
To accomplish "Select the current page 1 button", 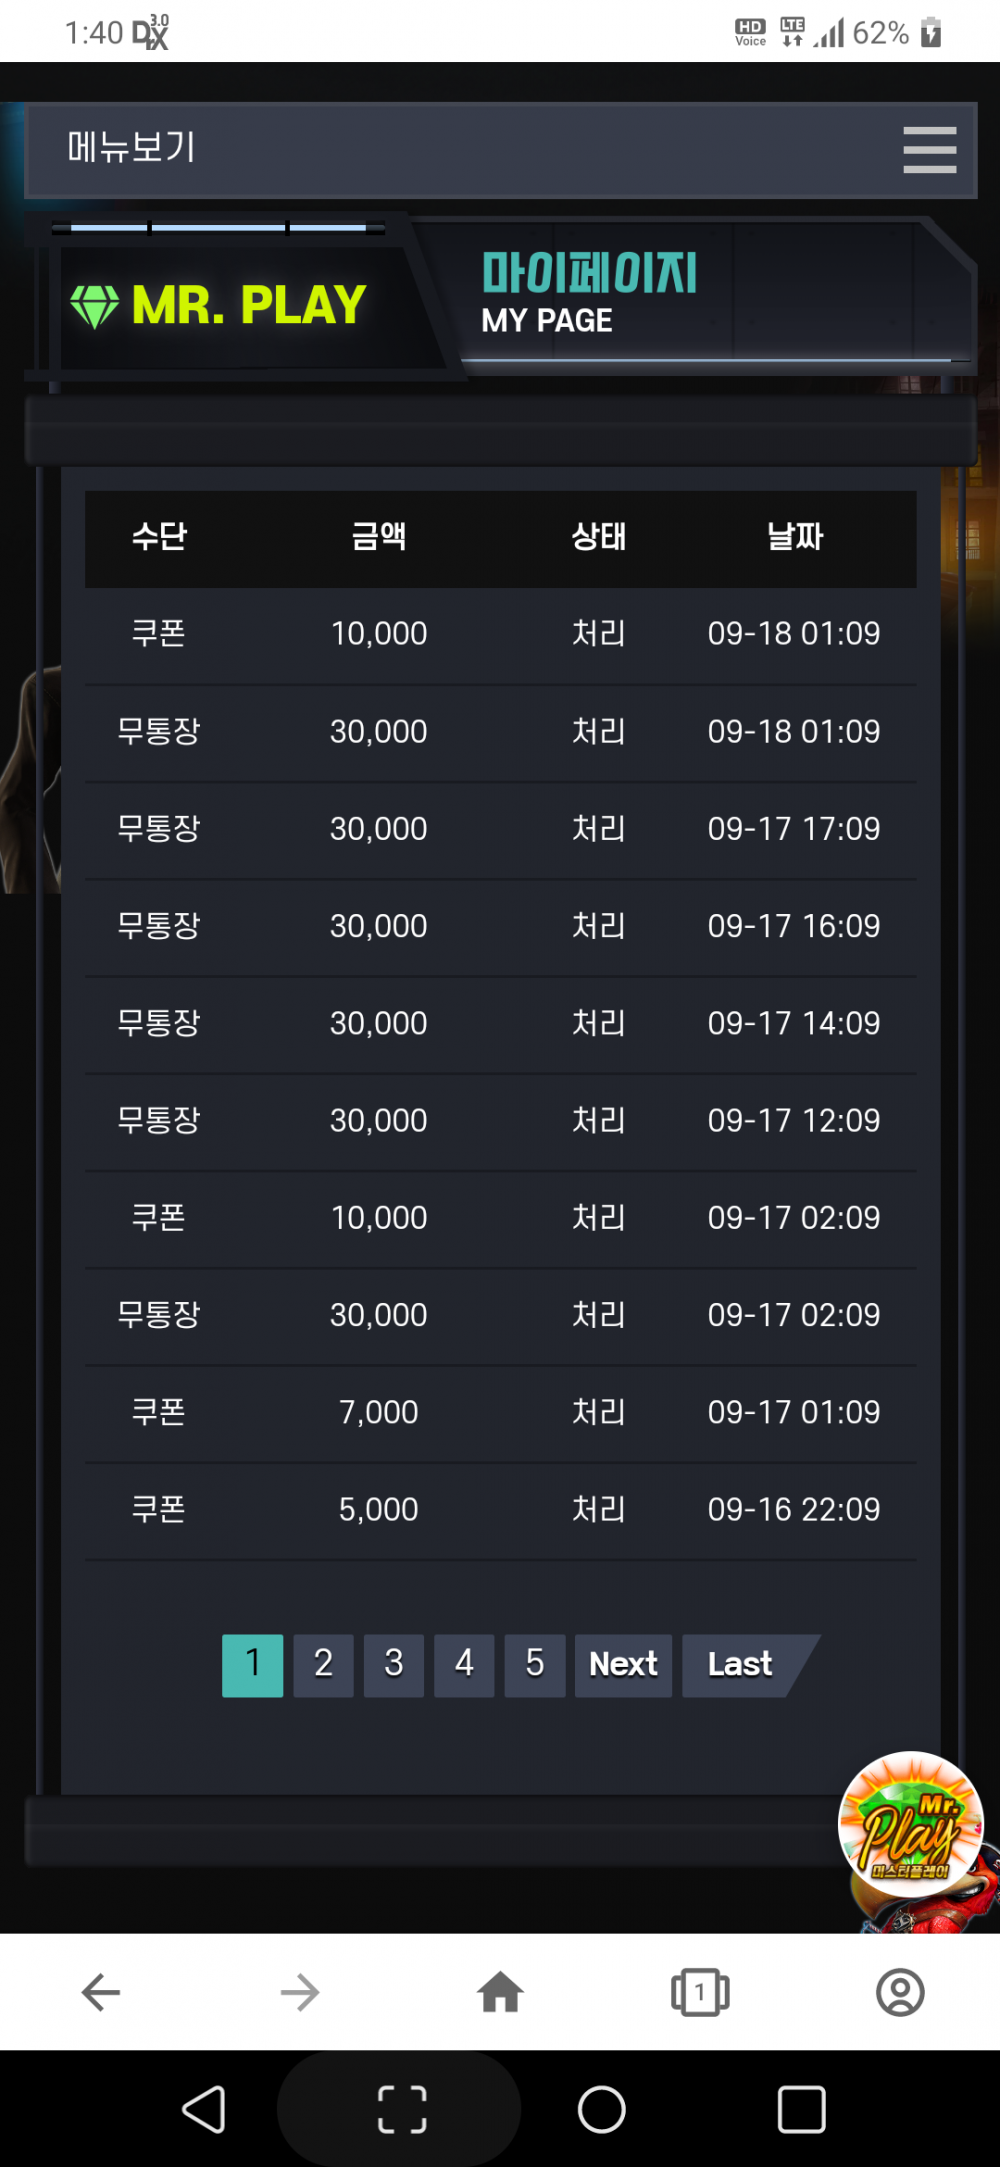I will point(253,1664).
